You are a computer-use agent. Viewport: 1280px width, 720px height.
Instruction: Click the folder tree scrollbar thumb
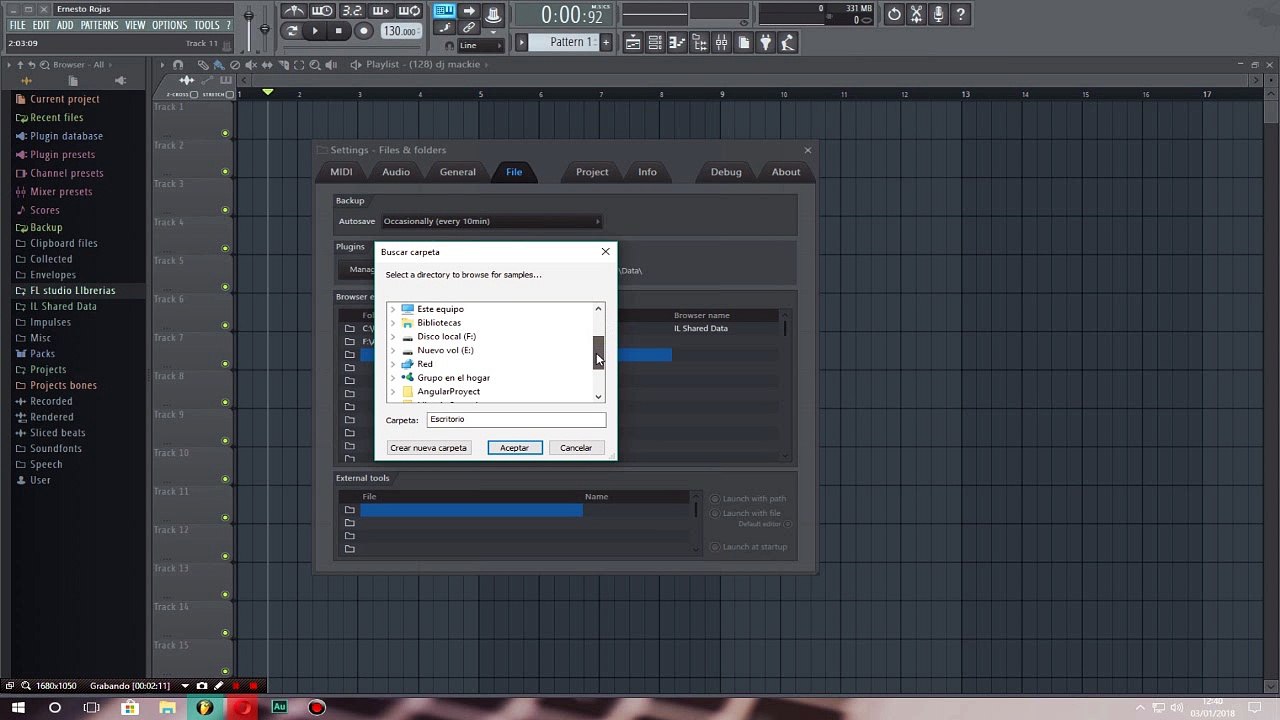point(598,353)
